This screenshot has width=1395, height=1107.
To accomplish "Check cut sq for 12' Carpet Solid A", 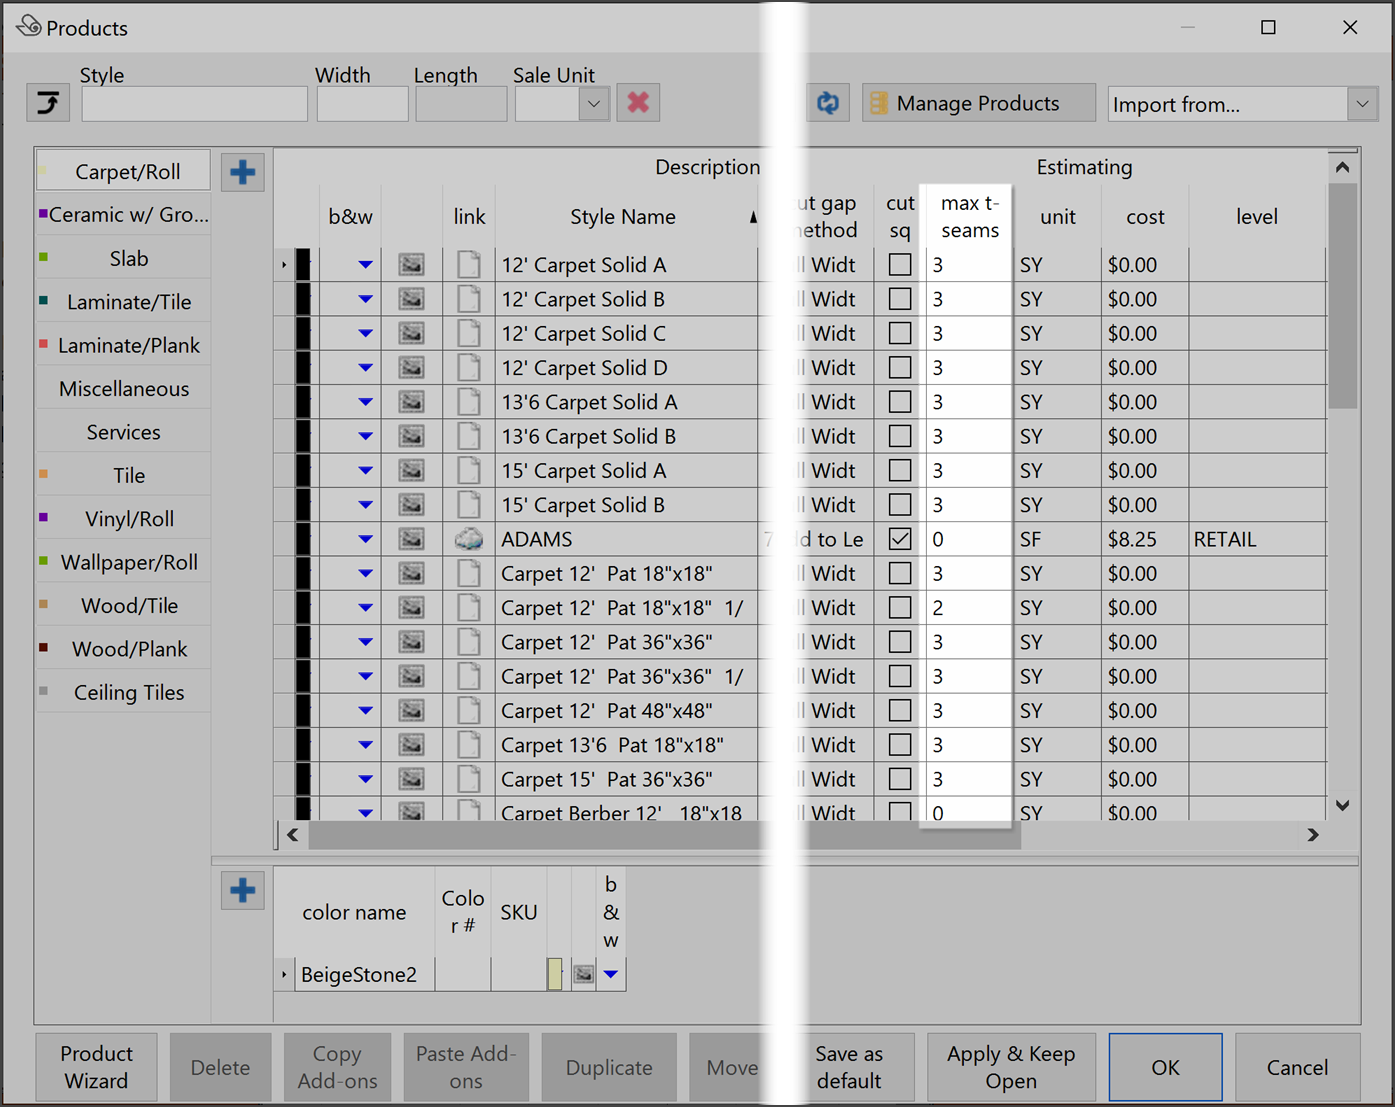I will click(x=900, y=265).
